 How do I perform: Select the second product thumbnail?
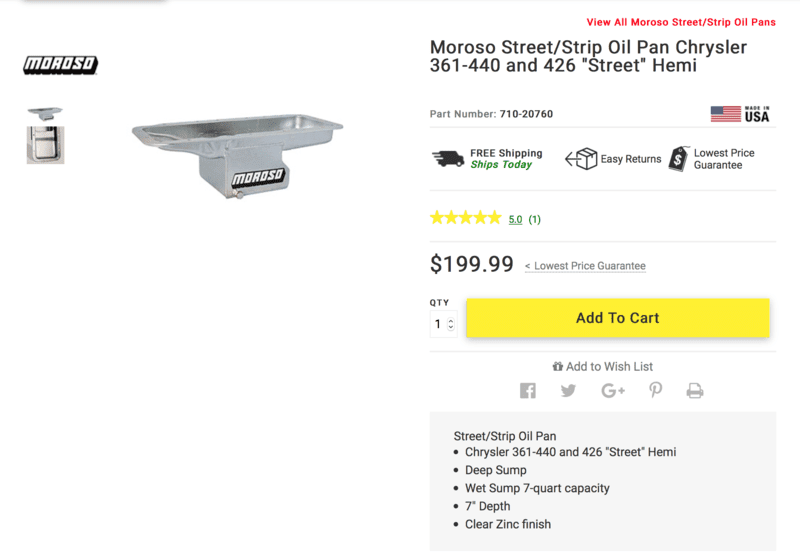pyautogui.click(x=45, y=145)
